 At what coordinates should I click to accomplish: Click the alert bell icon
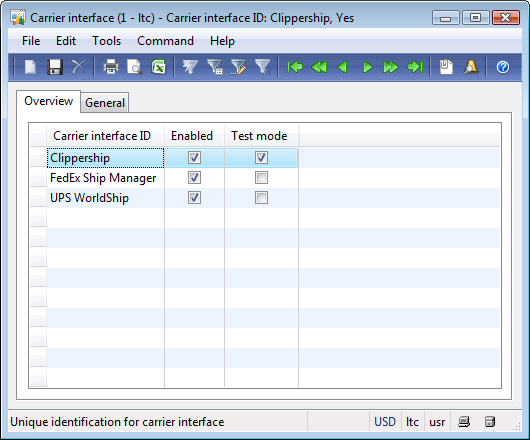pos(471,67)
